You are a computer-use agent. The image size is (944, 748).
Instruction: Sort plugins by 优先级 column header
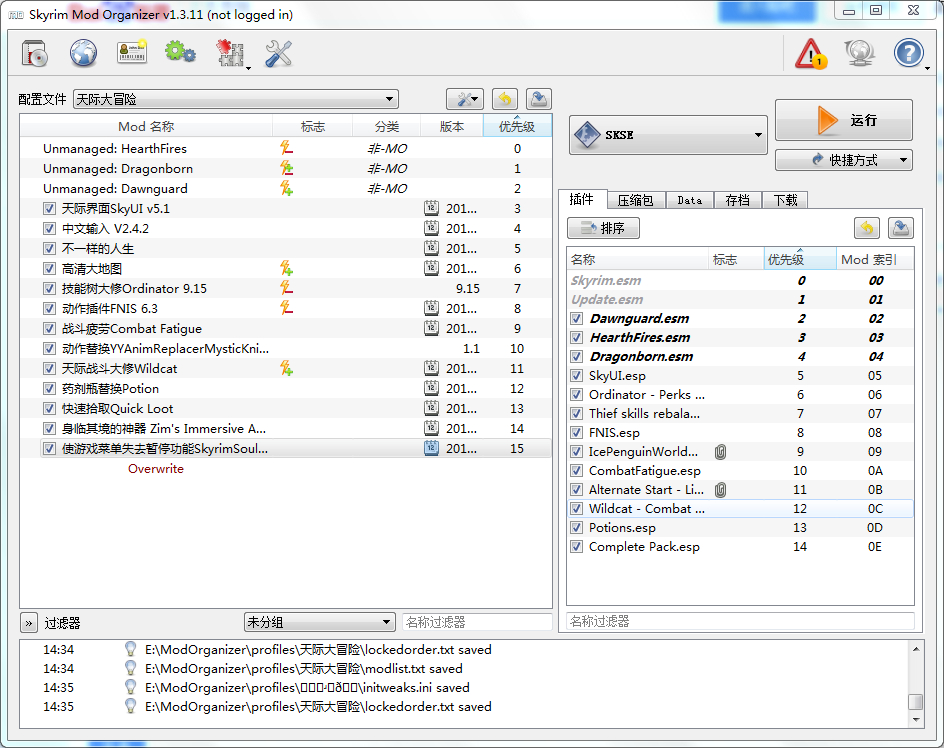click(x=800, y=260)
